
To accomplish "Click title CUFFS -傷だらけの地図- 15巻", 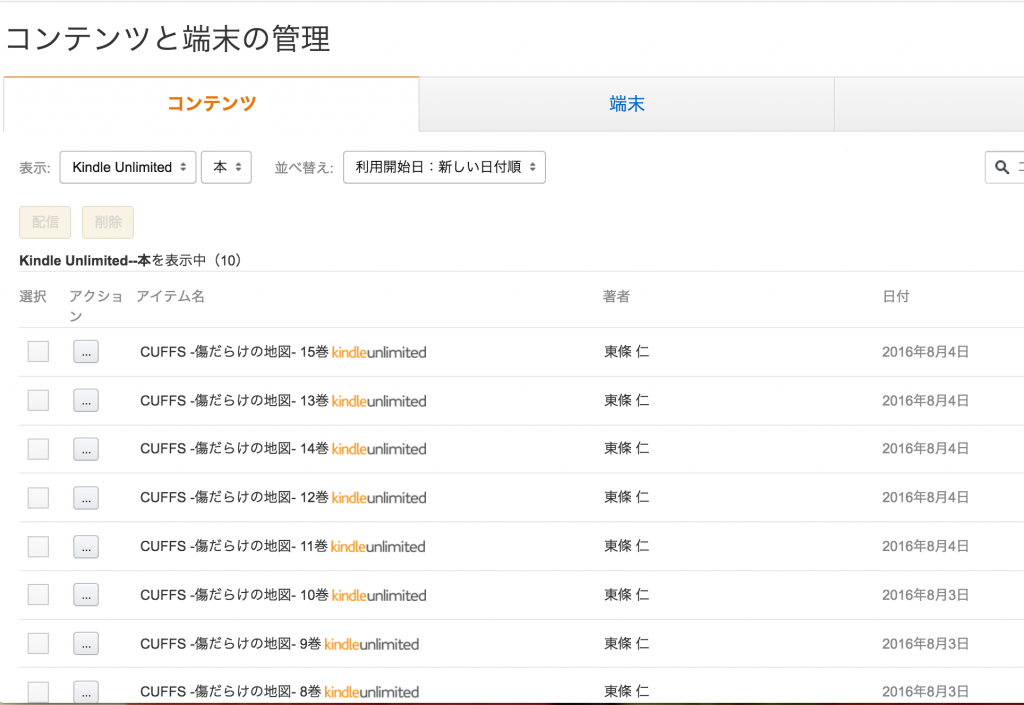I will coord(234,352).
